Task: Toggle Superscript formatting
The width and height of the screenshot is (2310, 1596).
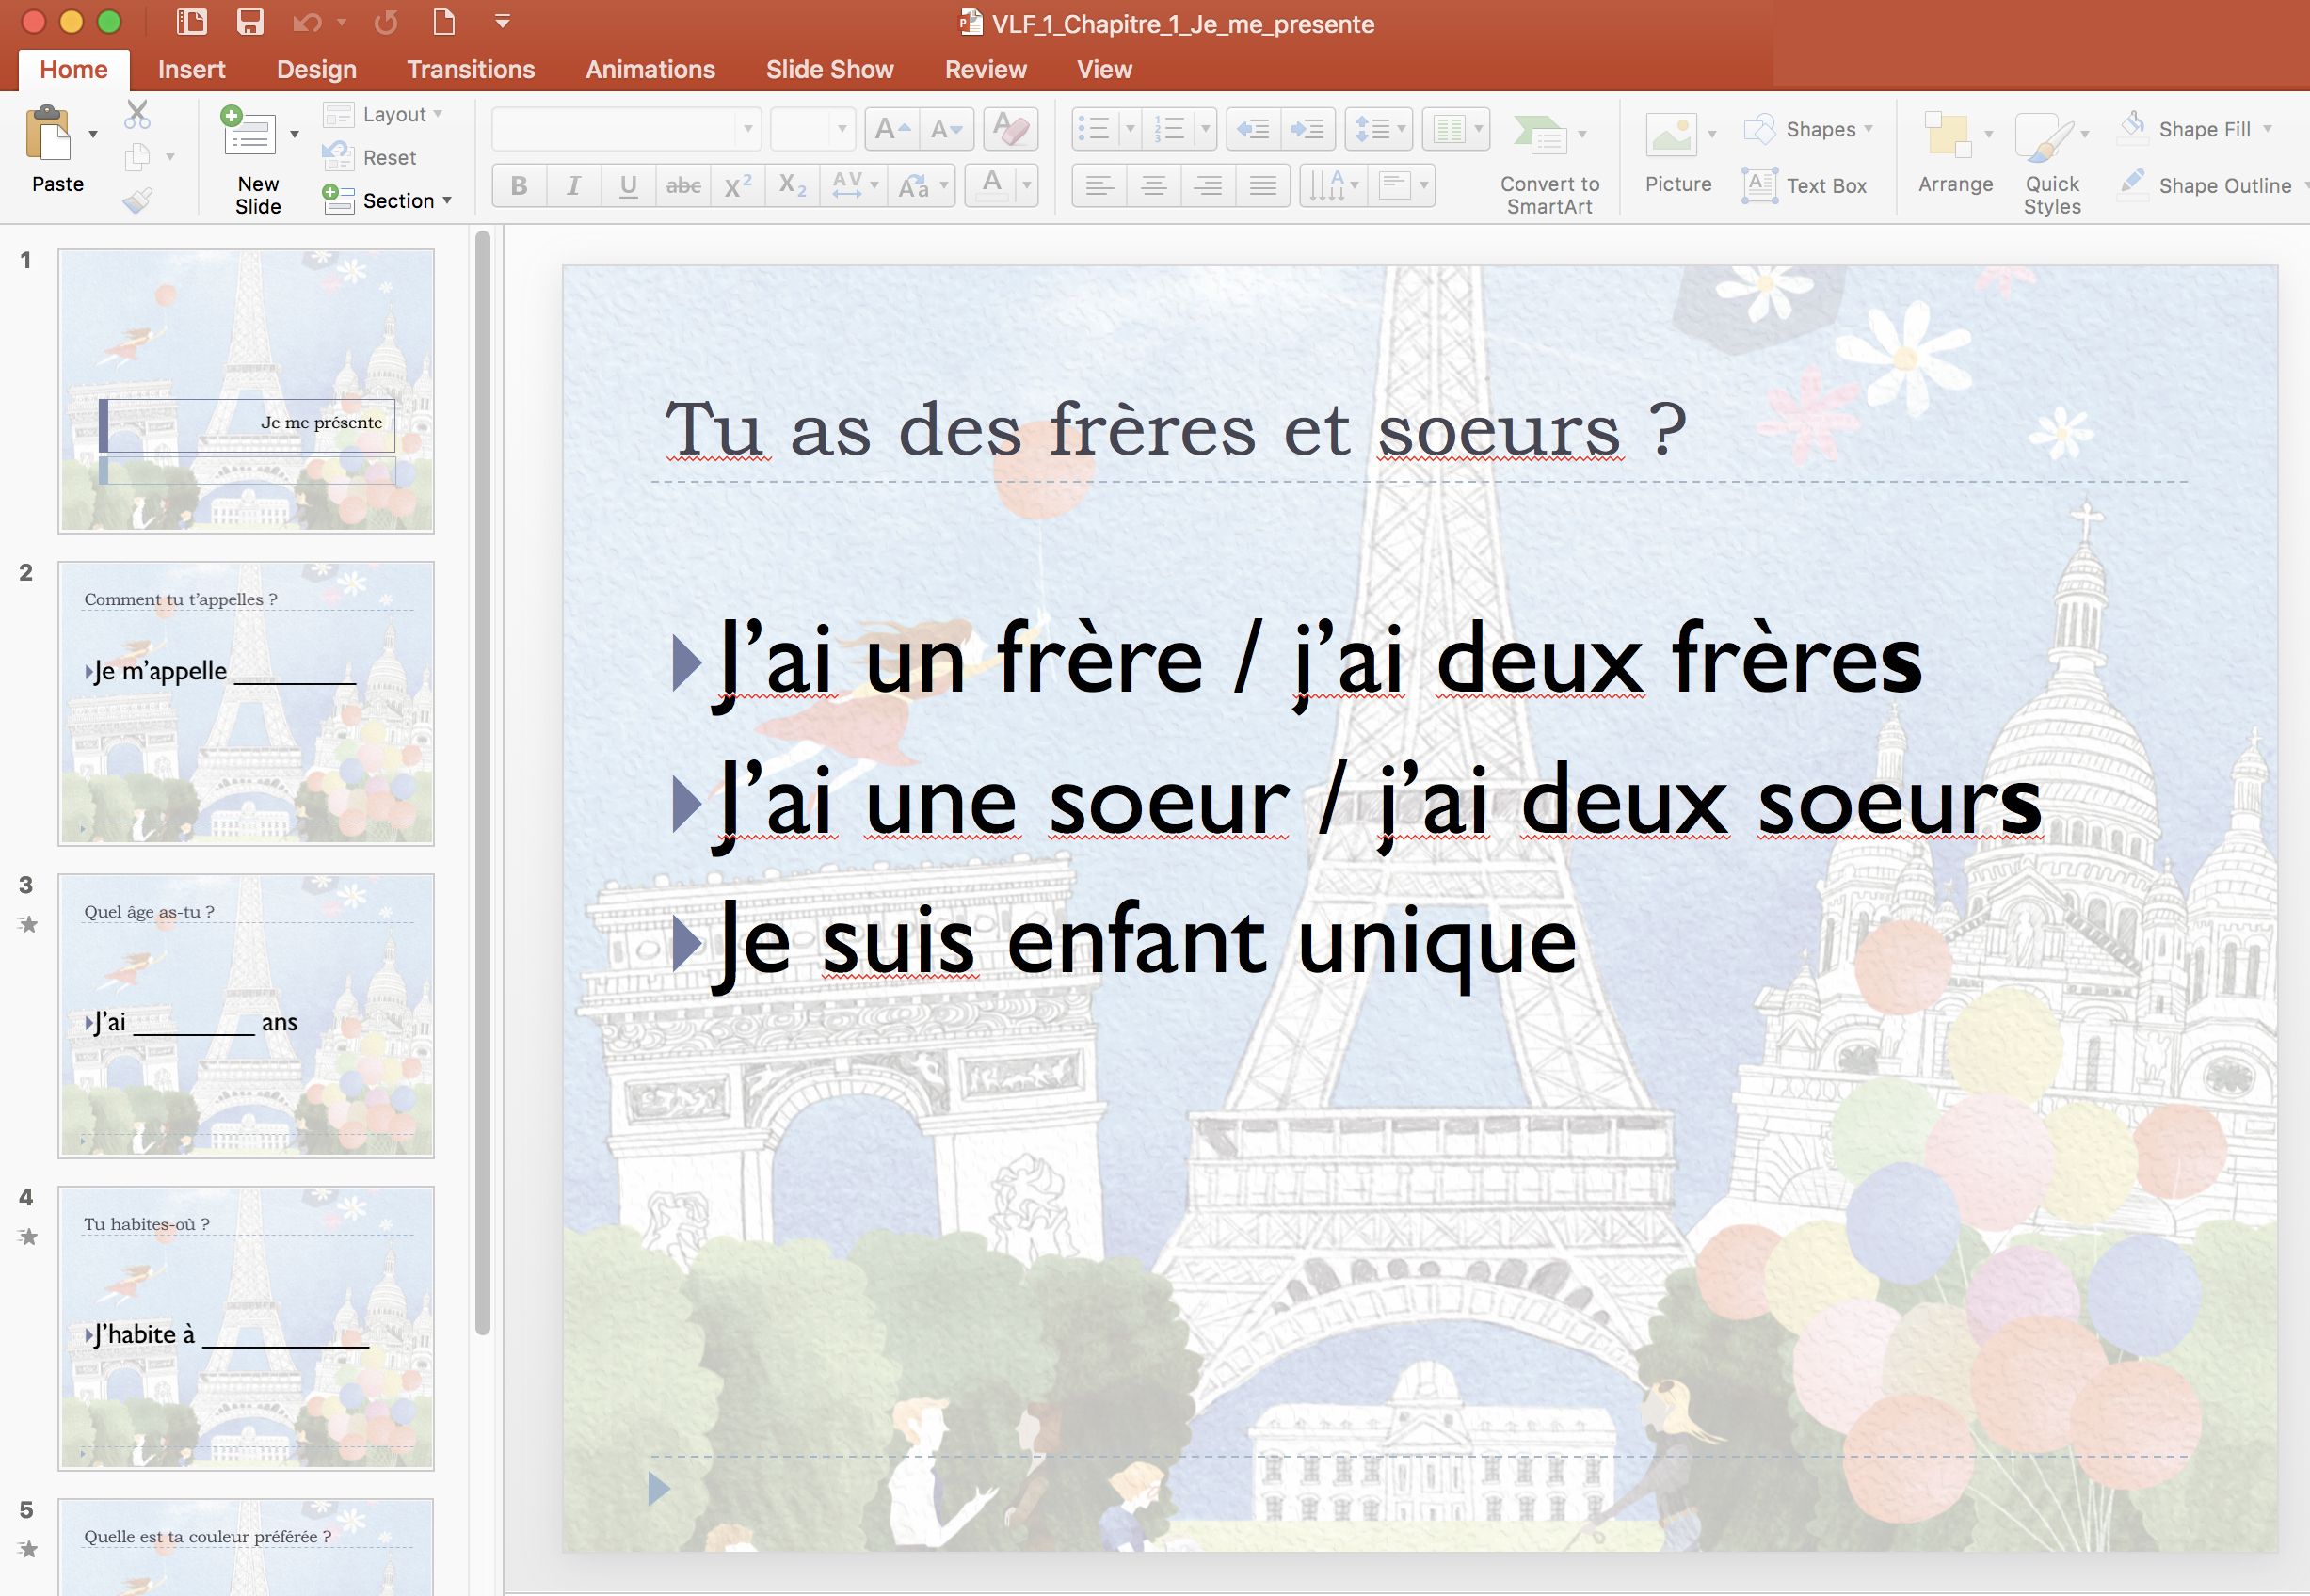Action: [738, 186]
